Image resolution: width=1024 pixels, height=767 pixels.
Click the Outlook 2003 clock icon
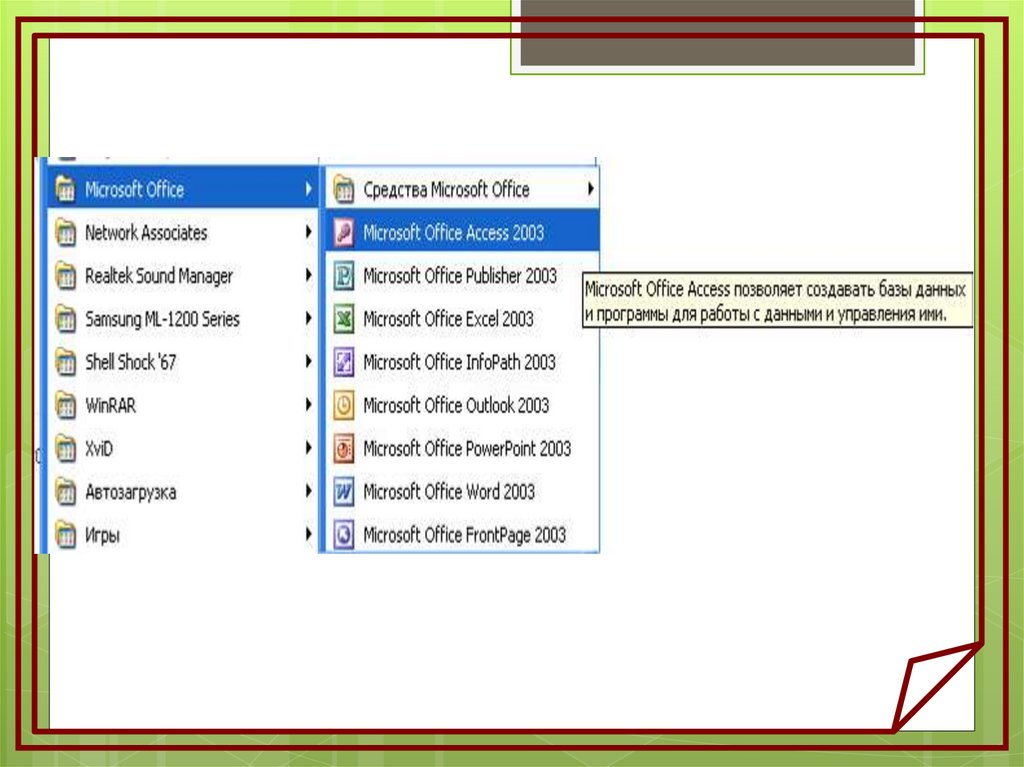coord(344,405)
